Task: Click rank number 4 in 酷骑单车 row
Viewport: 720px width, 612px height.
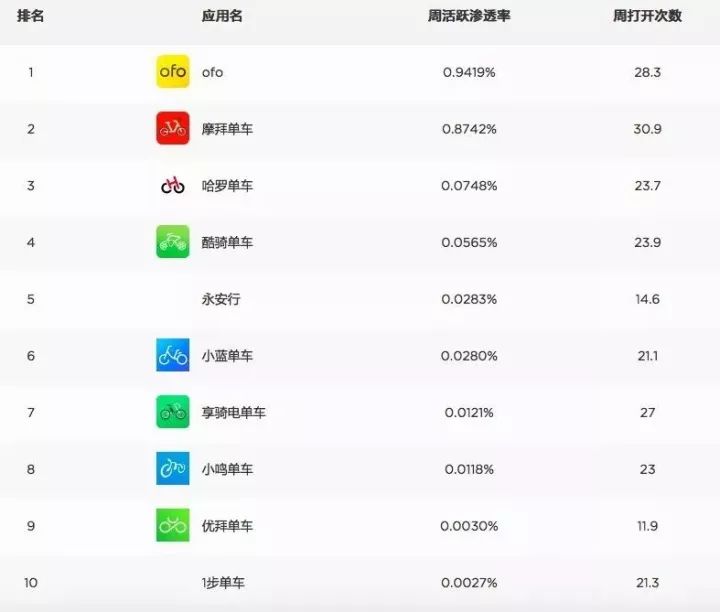Action: coord(31,242)
